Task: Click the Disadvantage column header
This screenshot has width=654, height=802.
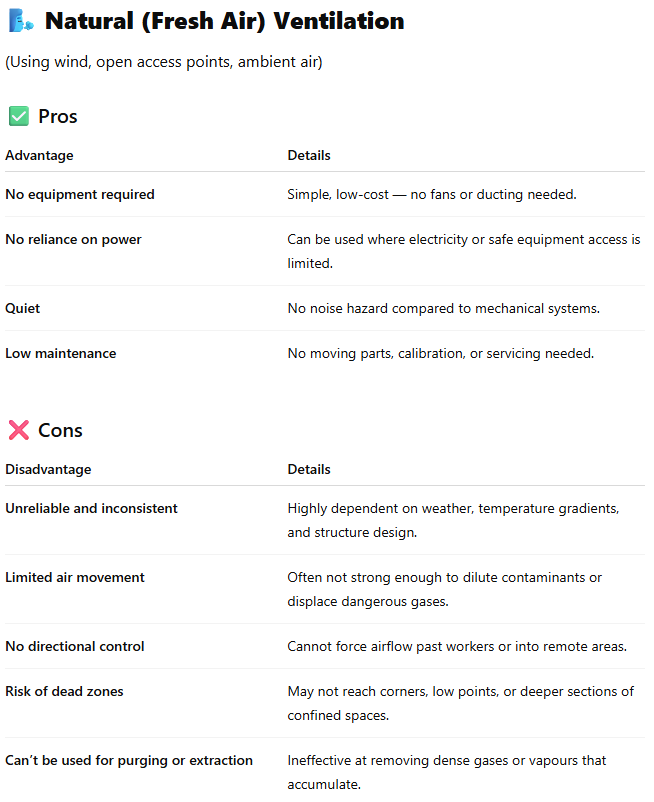Action: click(48, 470)
